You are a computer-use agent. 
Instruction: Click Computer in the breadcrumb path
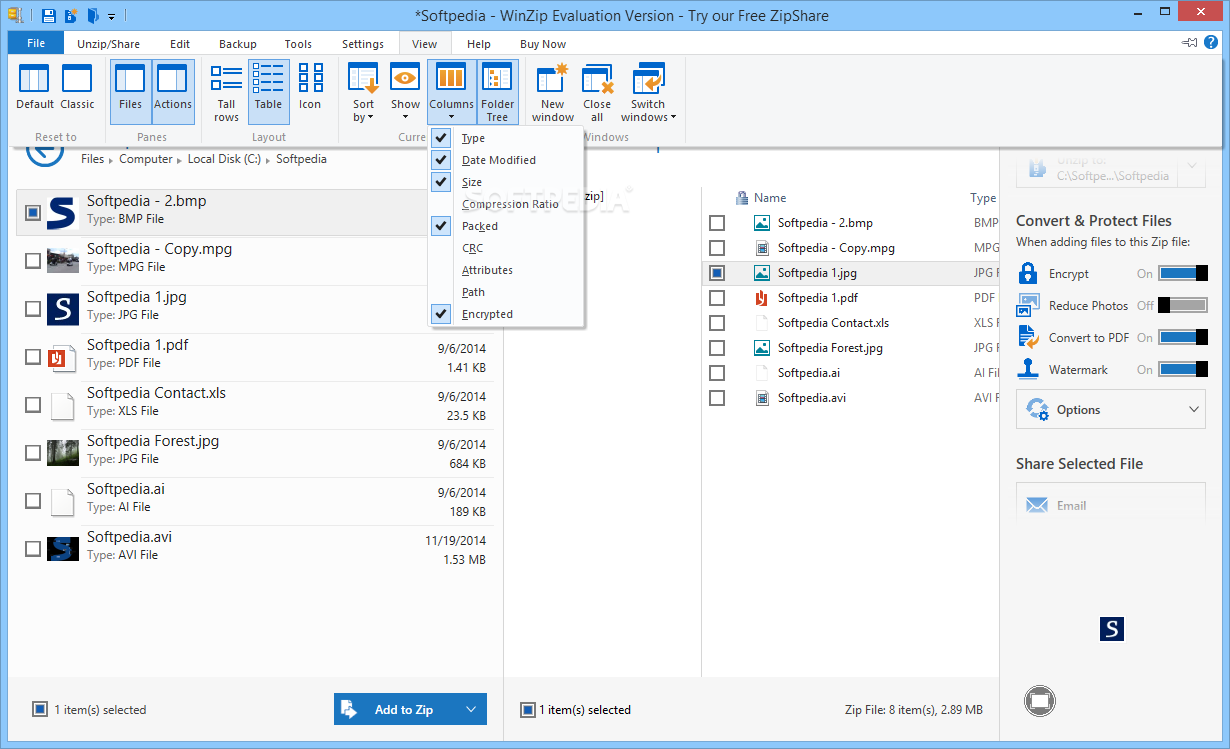pyautogui.click(x=145, y=159)
